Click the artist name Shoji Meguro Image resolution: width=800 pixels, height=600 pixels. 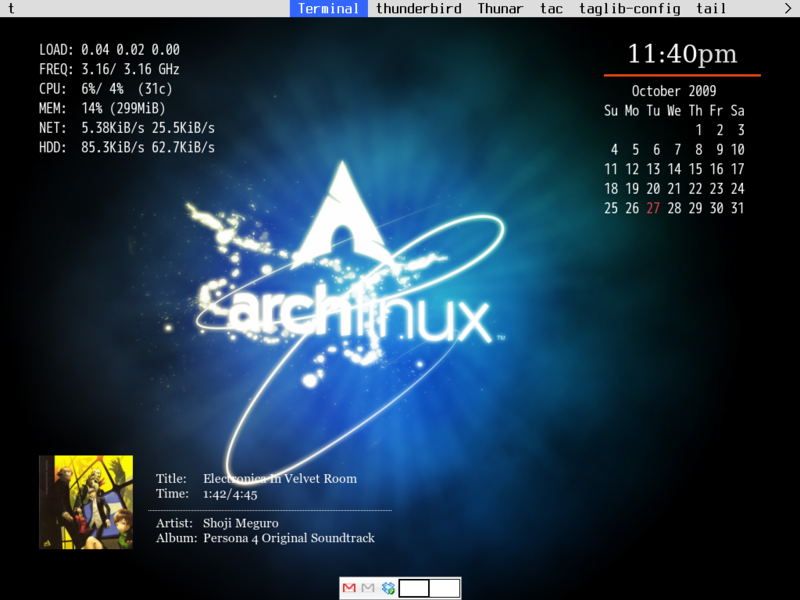coord(241,523)
